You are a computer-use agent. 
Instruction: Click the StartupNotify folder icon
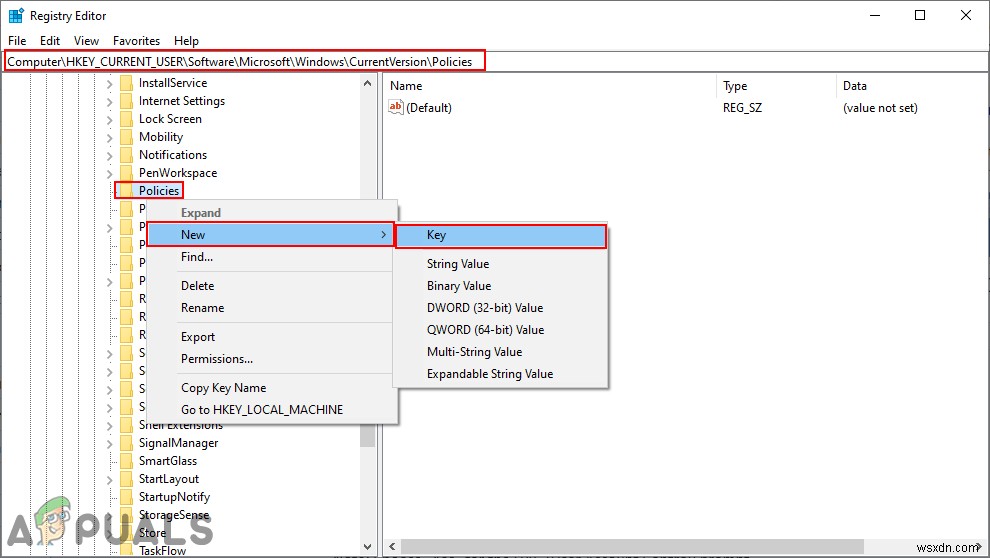pyautogui.click(x=126, y=497)
